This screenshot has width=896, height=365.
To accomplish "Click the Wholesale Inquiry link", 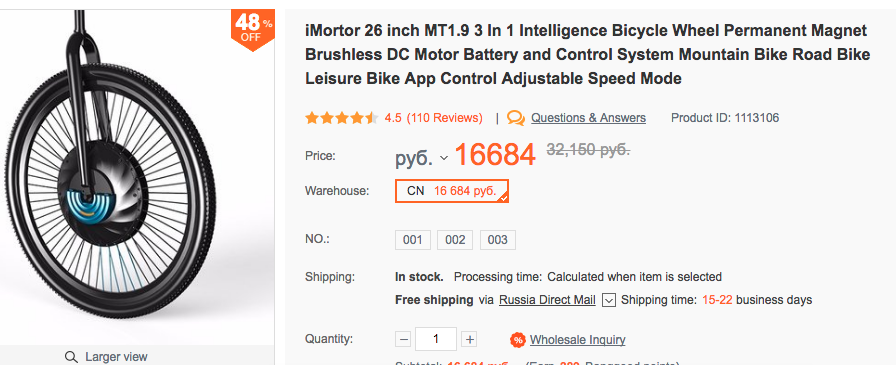I will point(578,340).
